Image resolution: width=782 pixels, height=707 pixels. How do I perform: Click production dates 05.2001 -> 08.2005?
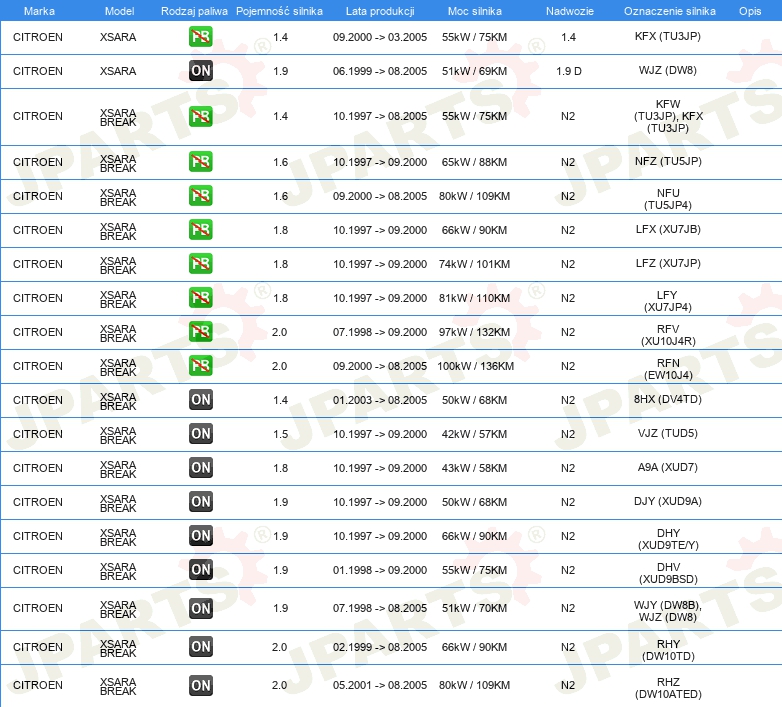tap(380, 685)
